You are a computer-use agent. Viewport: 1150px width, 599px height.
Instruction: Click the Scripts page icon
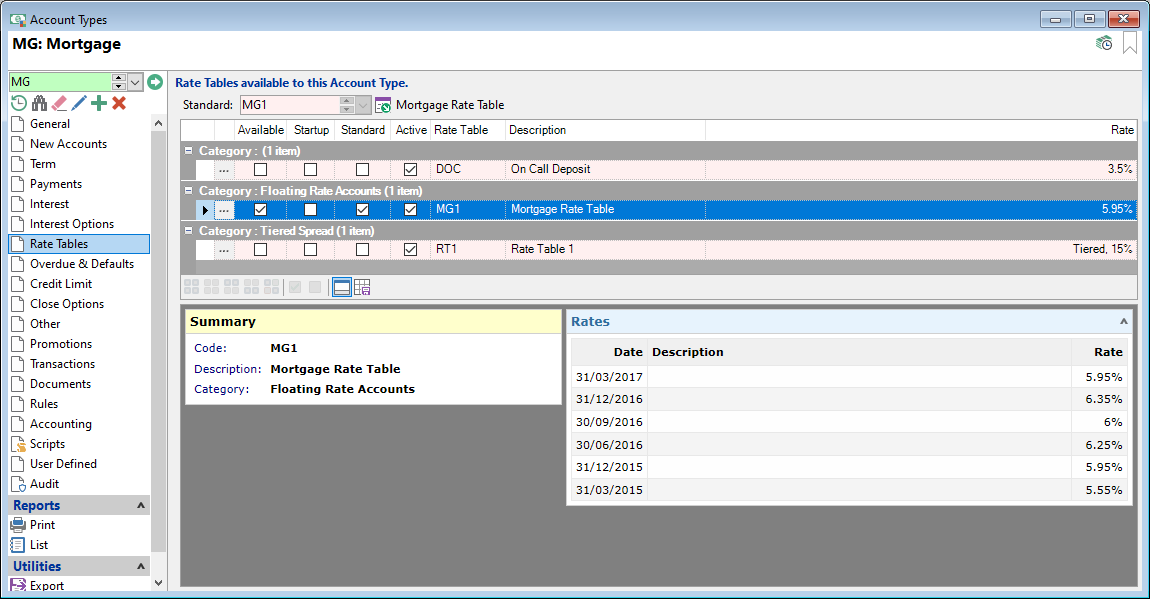coord(18,444)
